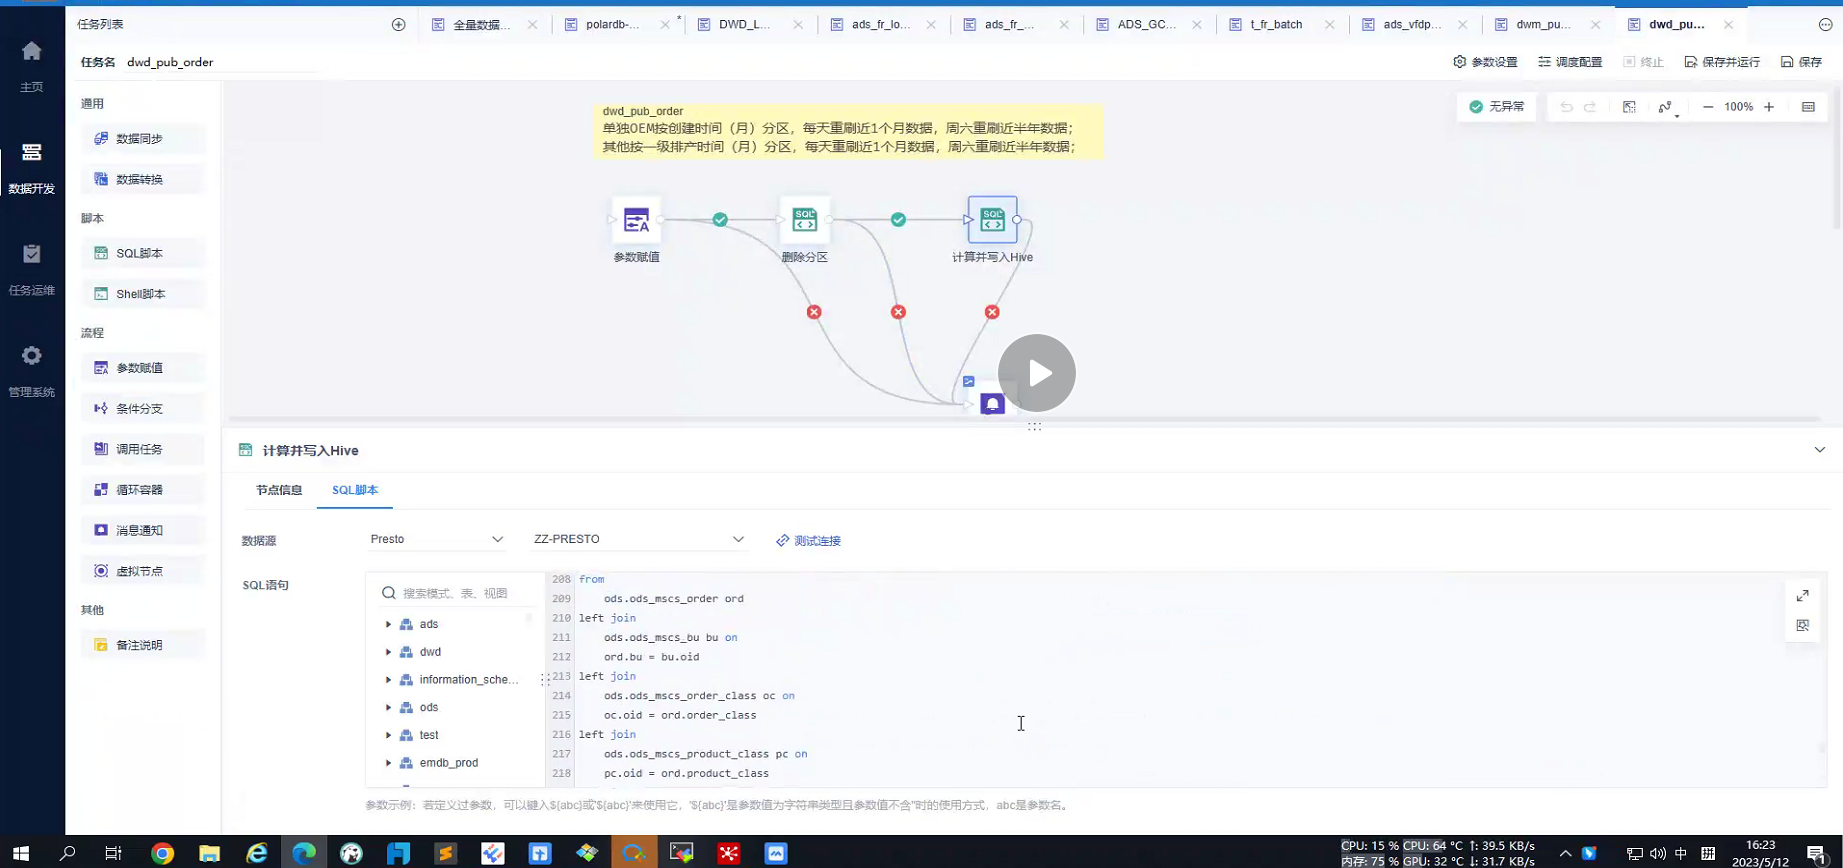This screenshot has width=1843, height=868.
Task: Click success check between 删除分区 and 计算并写入Hive
Action: click(x=898, y=220)
